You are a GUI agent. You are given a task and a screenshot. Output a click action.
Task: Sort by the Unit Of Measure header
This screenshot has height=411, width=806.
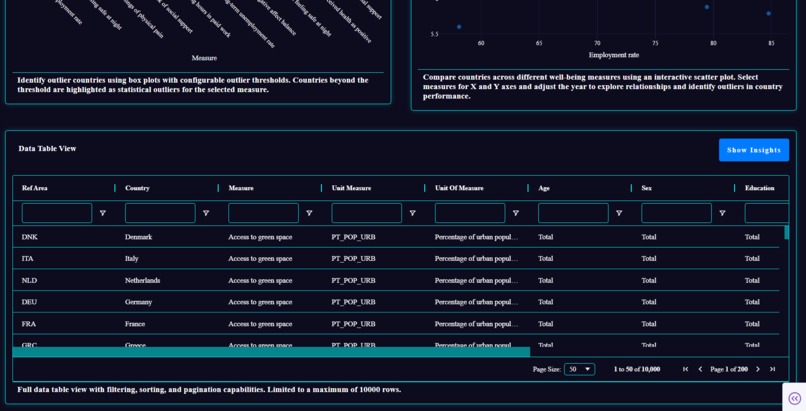pyautogui.click(x=459, y=188)
